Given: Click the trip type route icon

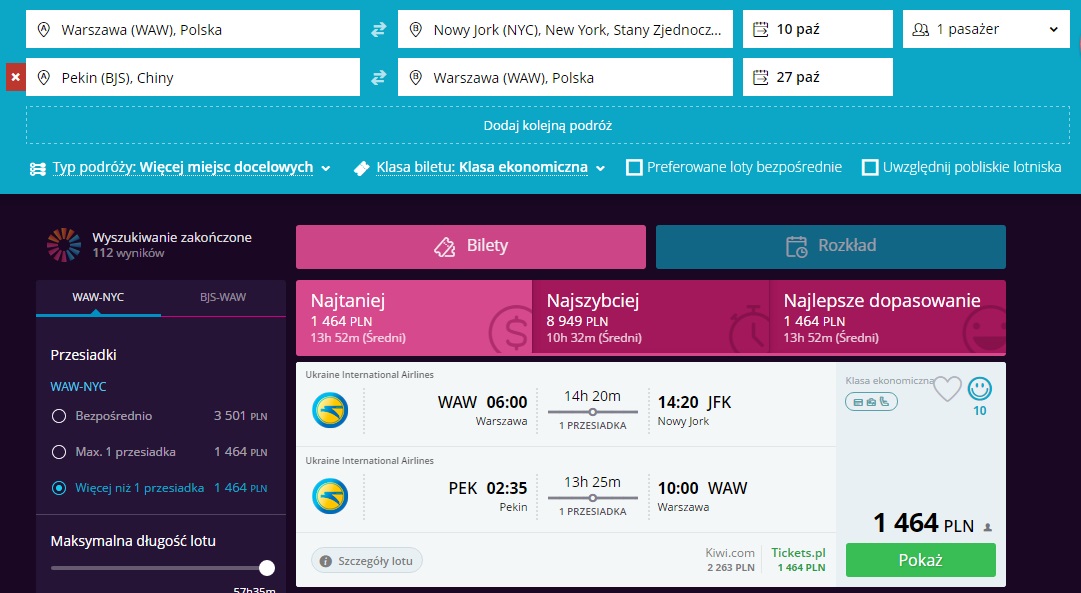Looking at the screenshot, I should pos(38,168).
